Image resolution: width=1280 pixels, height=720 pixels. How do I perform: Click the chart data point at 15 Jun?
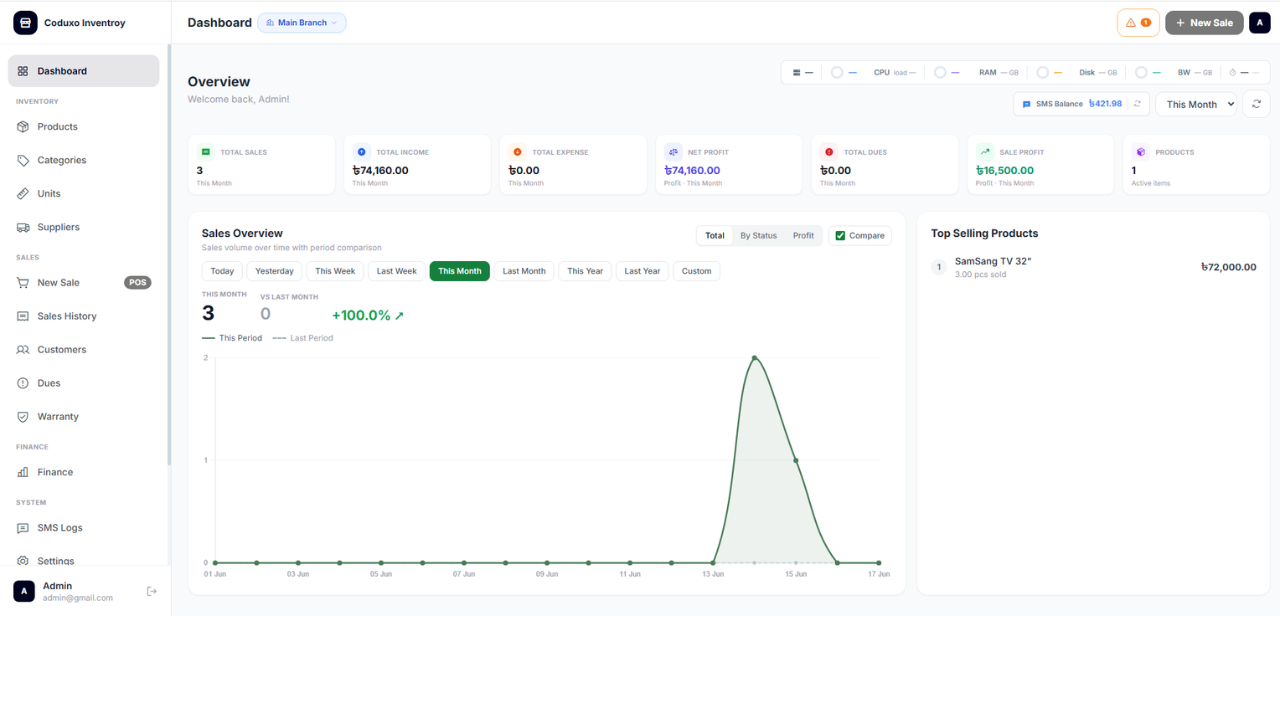[x=796, y=460]
